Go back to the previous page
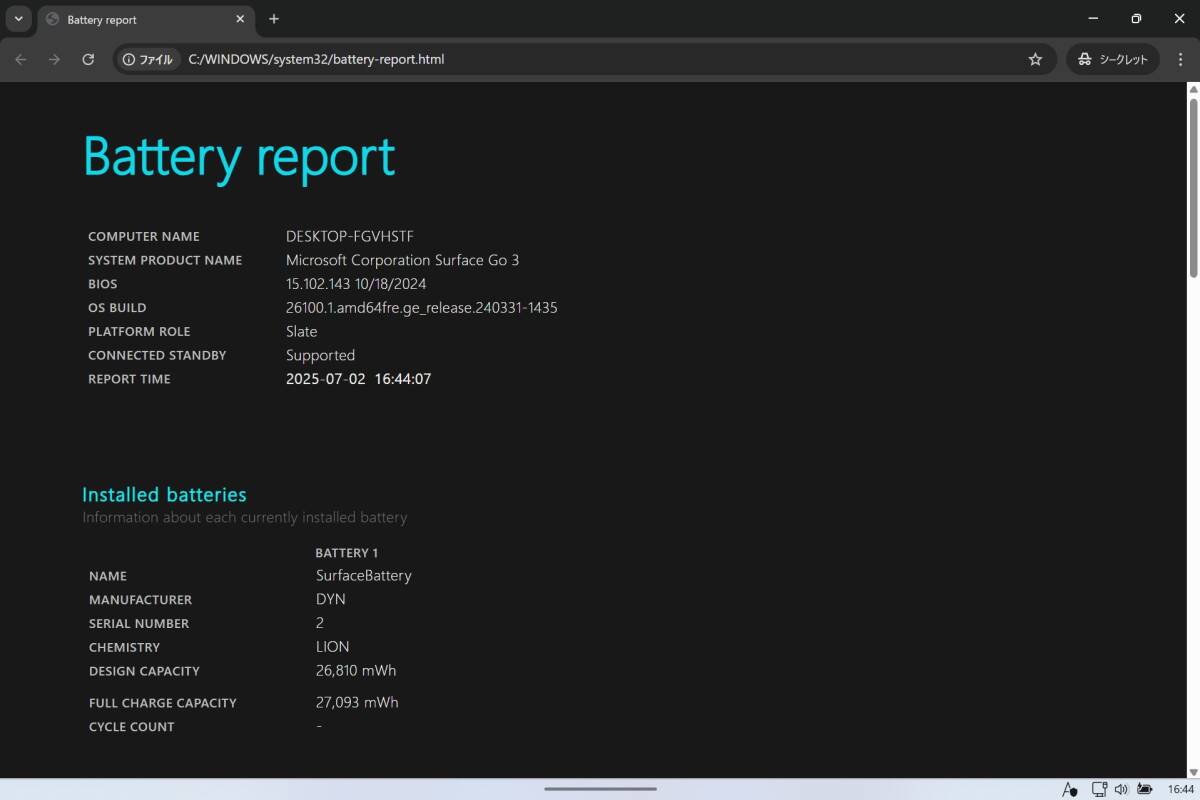The image size is (1200, 800). pyautogui.click(x=21, y=59)
